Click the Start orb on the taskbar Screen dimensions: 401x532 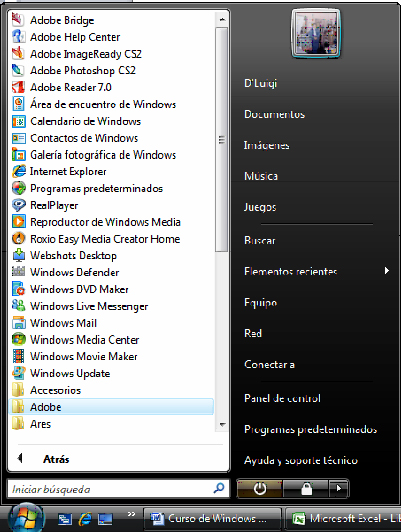tap(27, 518)
